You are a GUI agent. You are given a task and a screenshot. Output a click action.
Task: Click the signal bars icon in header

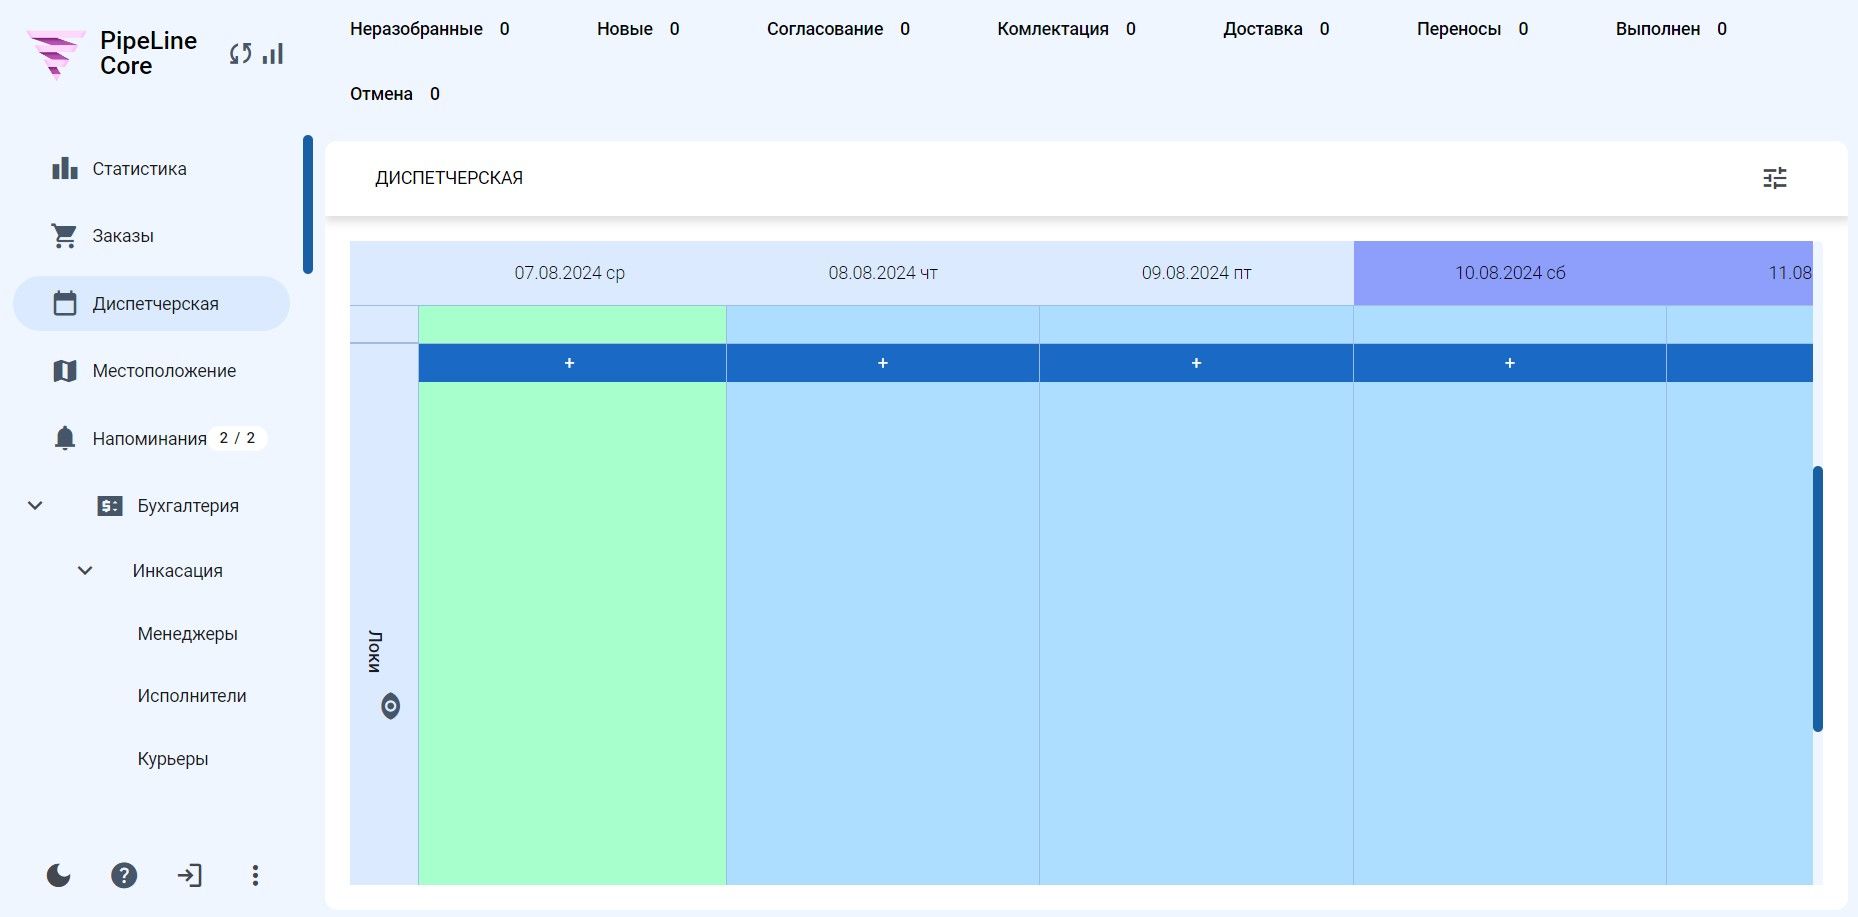[273, 53]
